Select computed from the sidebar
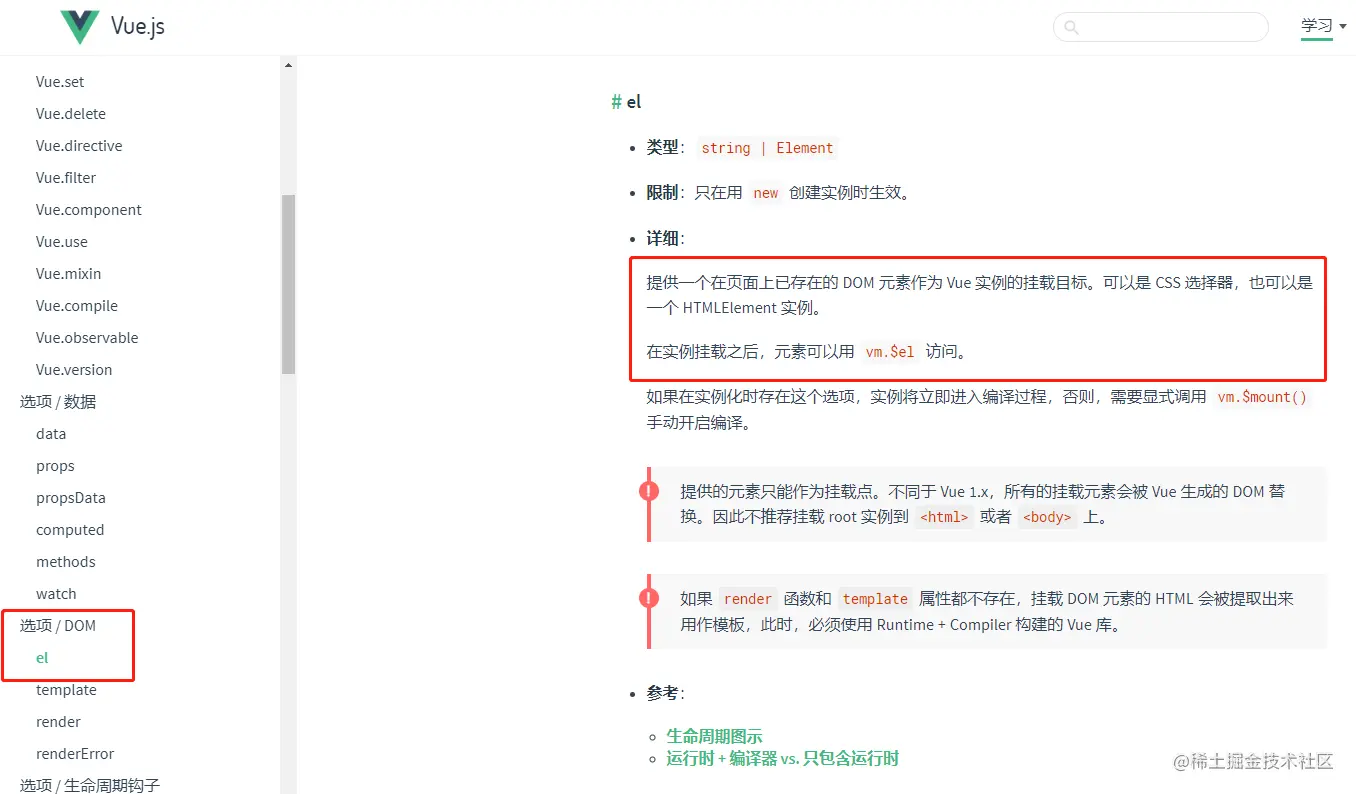The width and height of the screenshot is (1356, 794). 70,529
